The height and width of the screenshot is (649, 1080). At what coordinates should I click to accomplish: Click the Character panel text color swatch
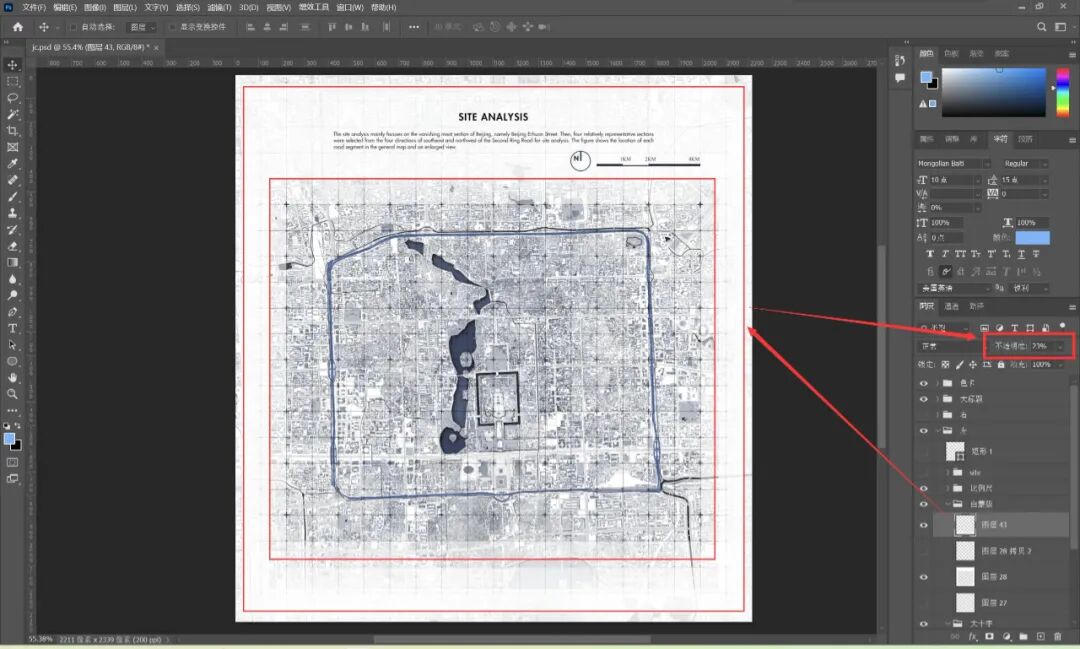coord(1032,238)
